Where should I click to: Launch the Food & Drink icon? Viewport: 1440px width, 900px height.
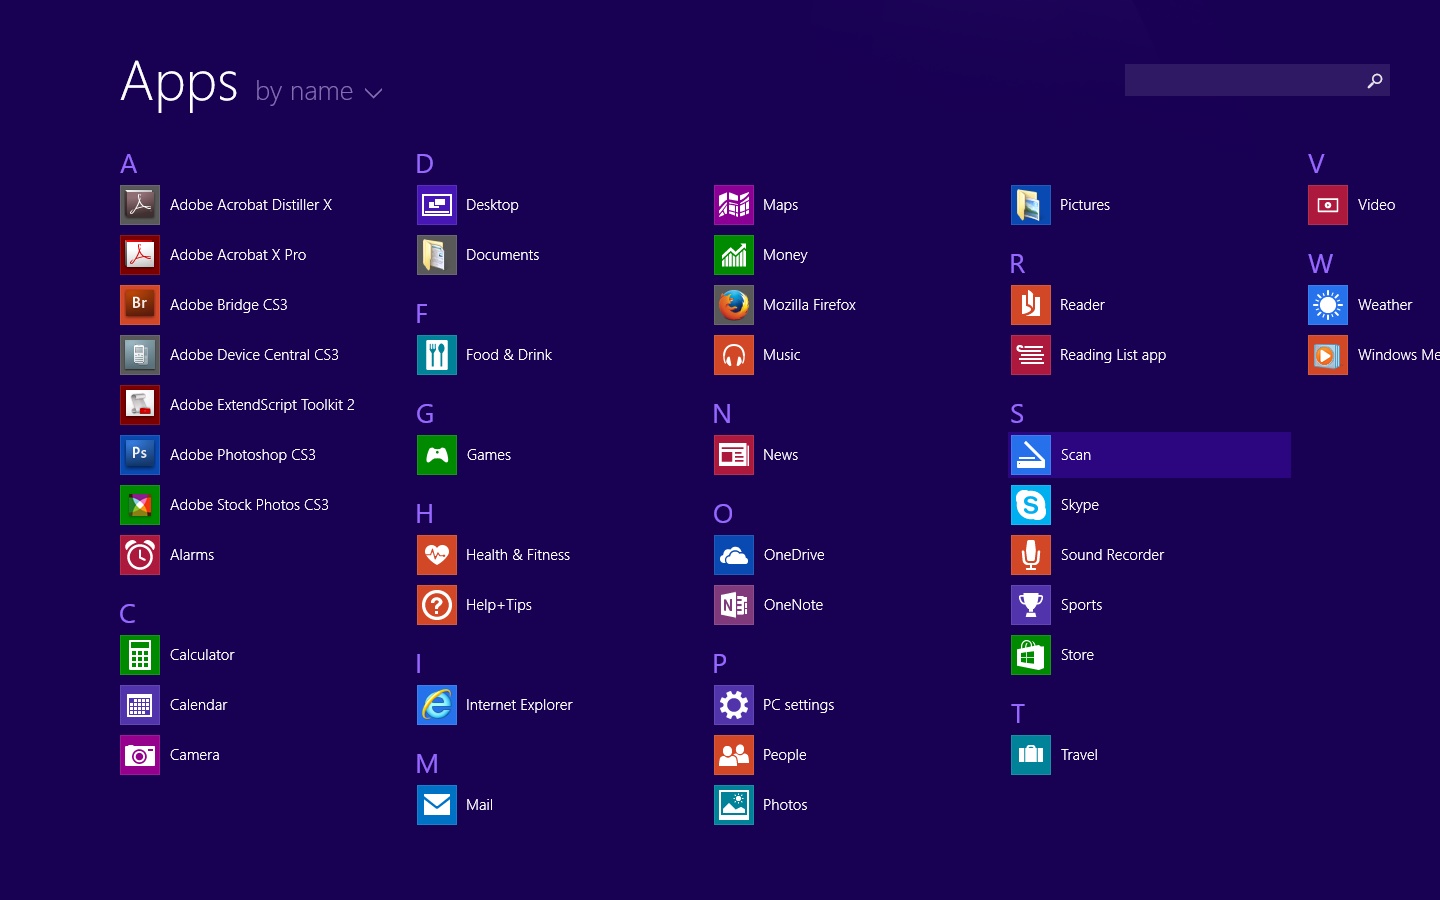pyautogui.click(x=437, y=355)
